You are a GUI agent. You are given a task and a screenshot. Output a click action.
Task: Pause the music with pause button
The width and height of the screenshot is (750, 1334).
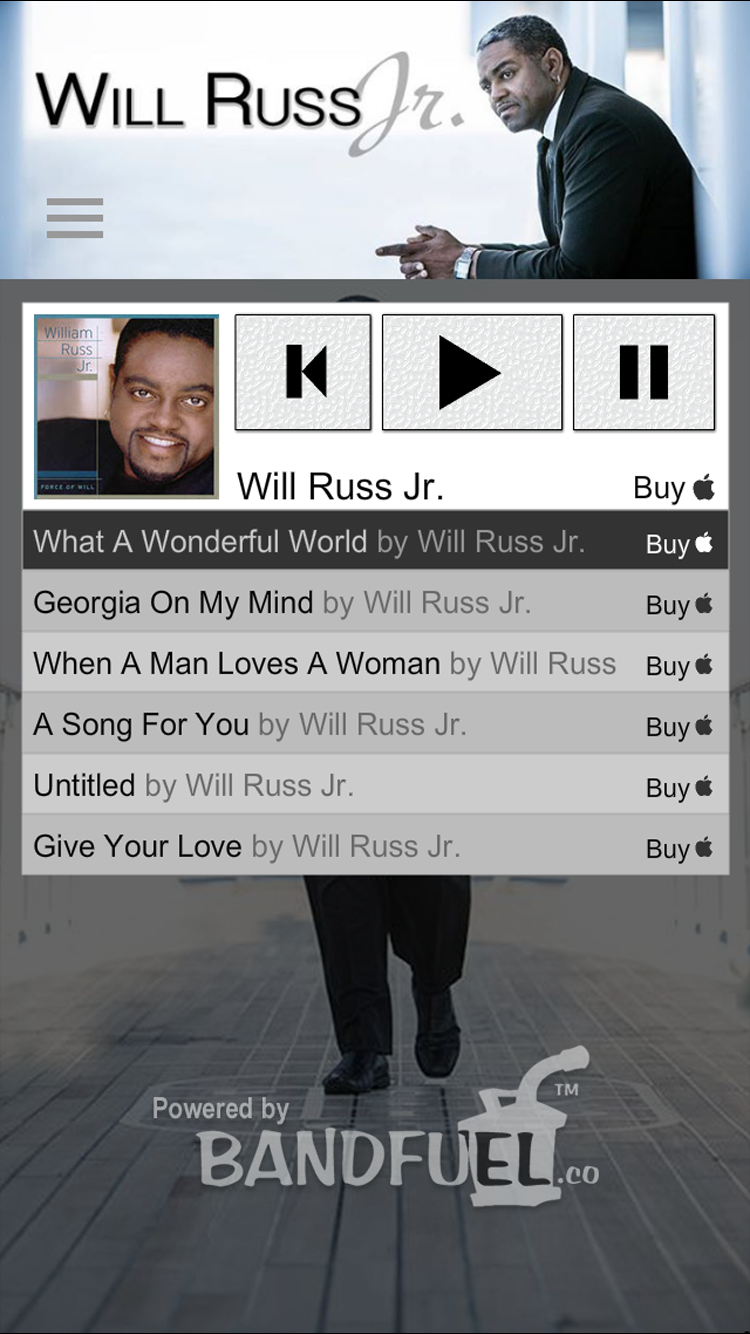coord(644,372)
